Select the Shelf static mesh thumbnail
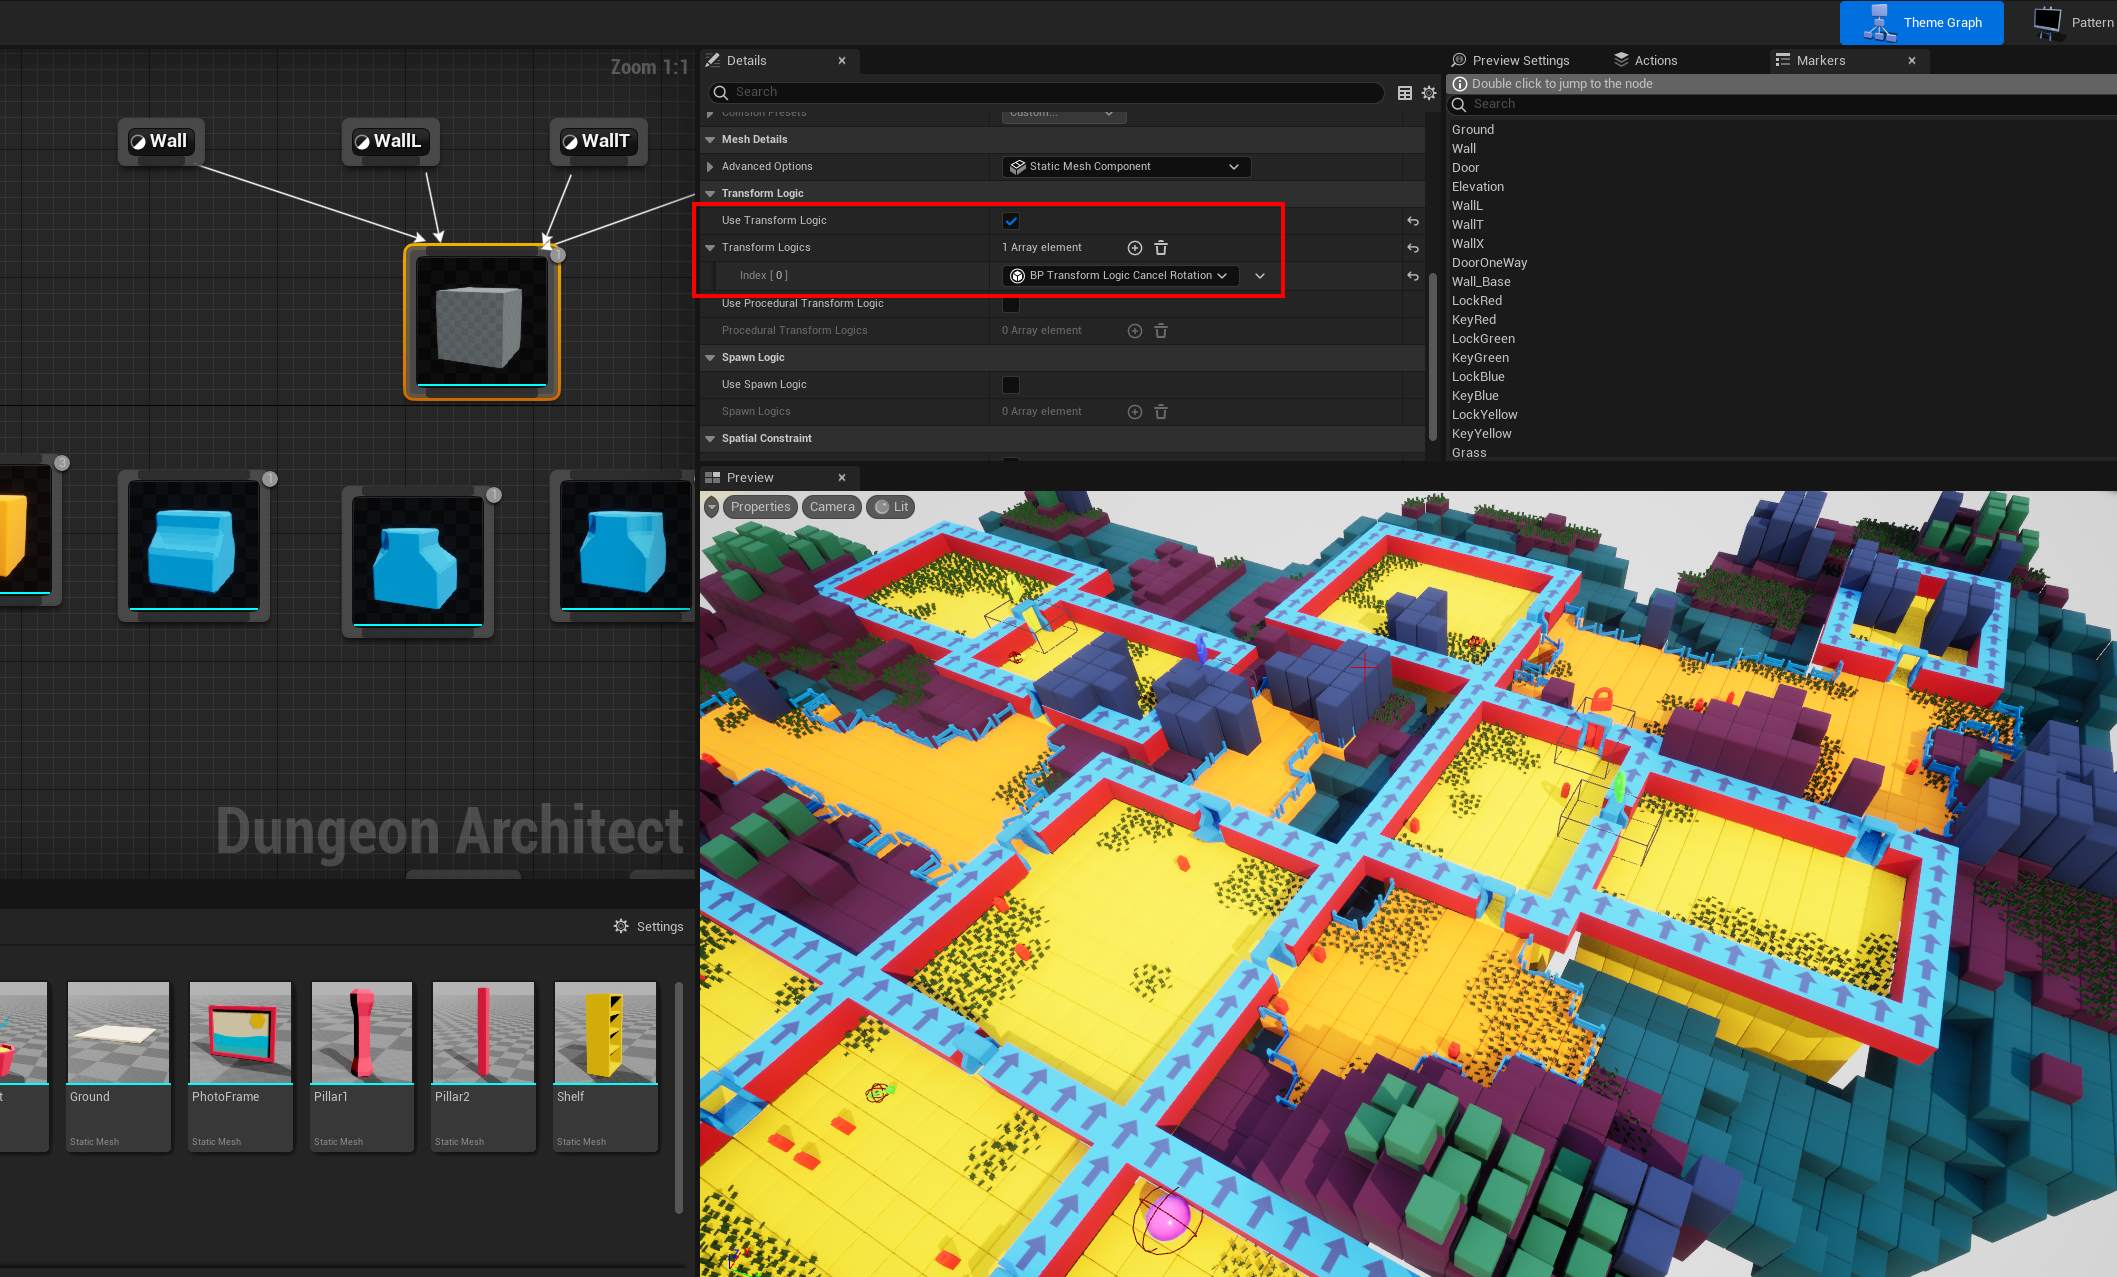The image size is (2117, 1277). [x=605, y=1066]
